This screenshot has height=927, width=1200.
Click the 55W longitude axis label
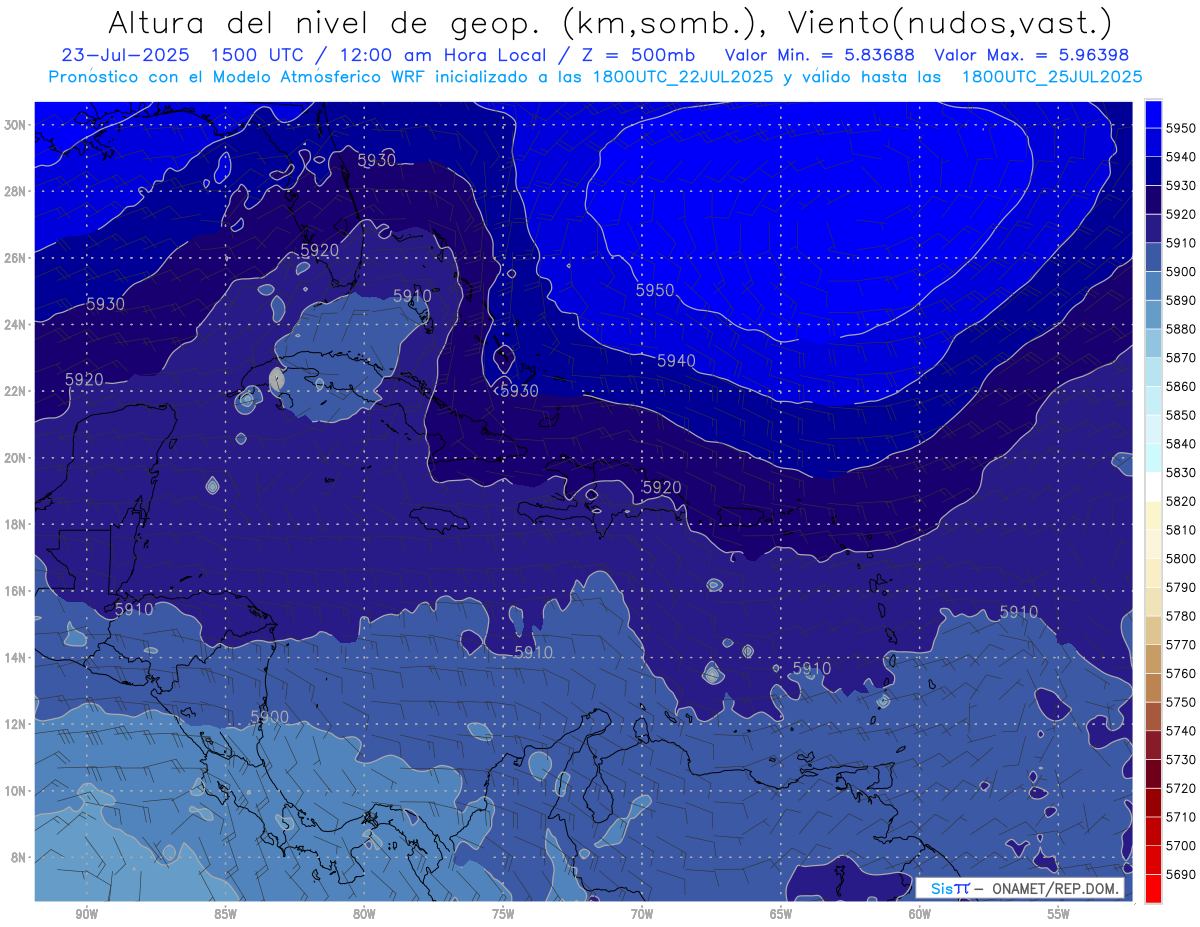tap(1059, 913)
